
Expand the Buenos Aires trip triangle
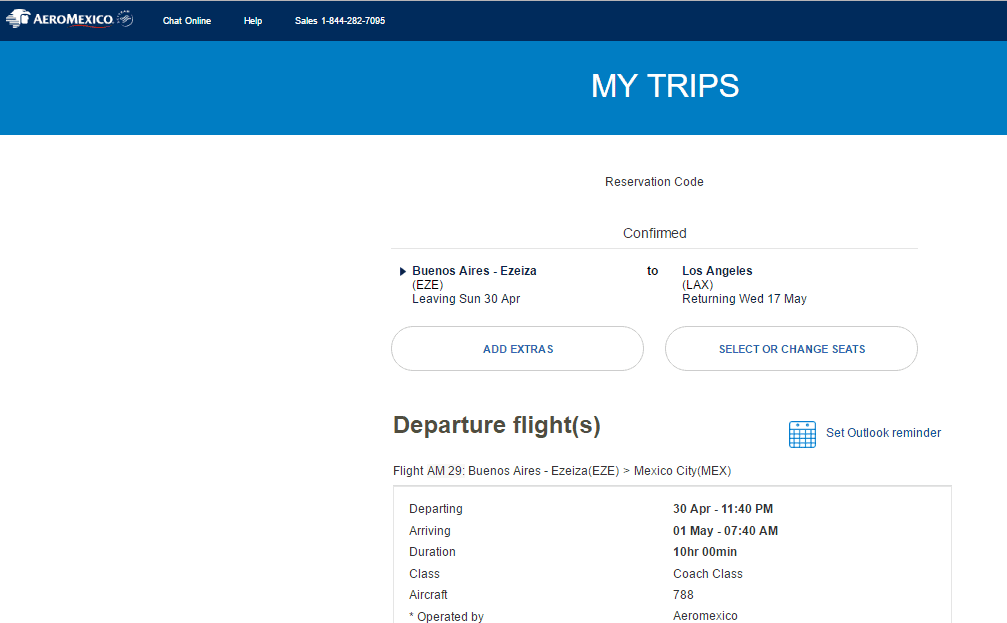point(403,272)
